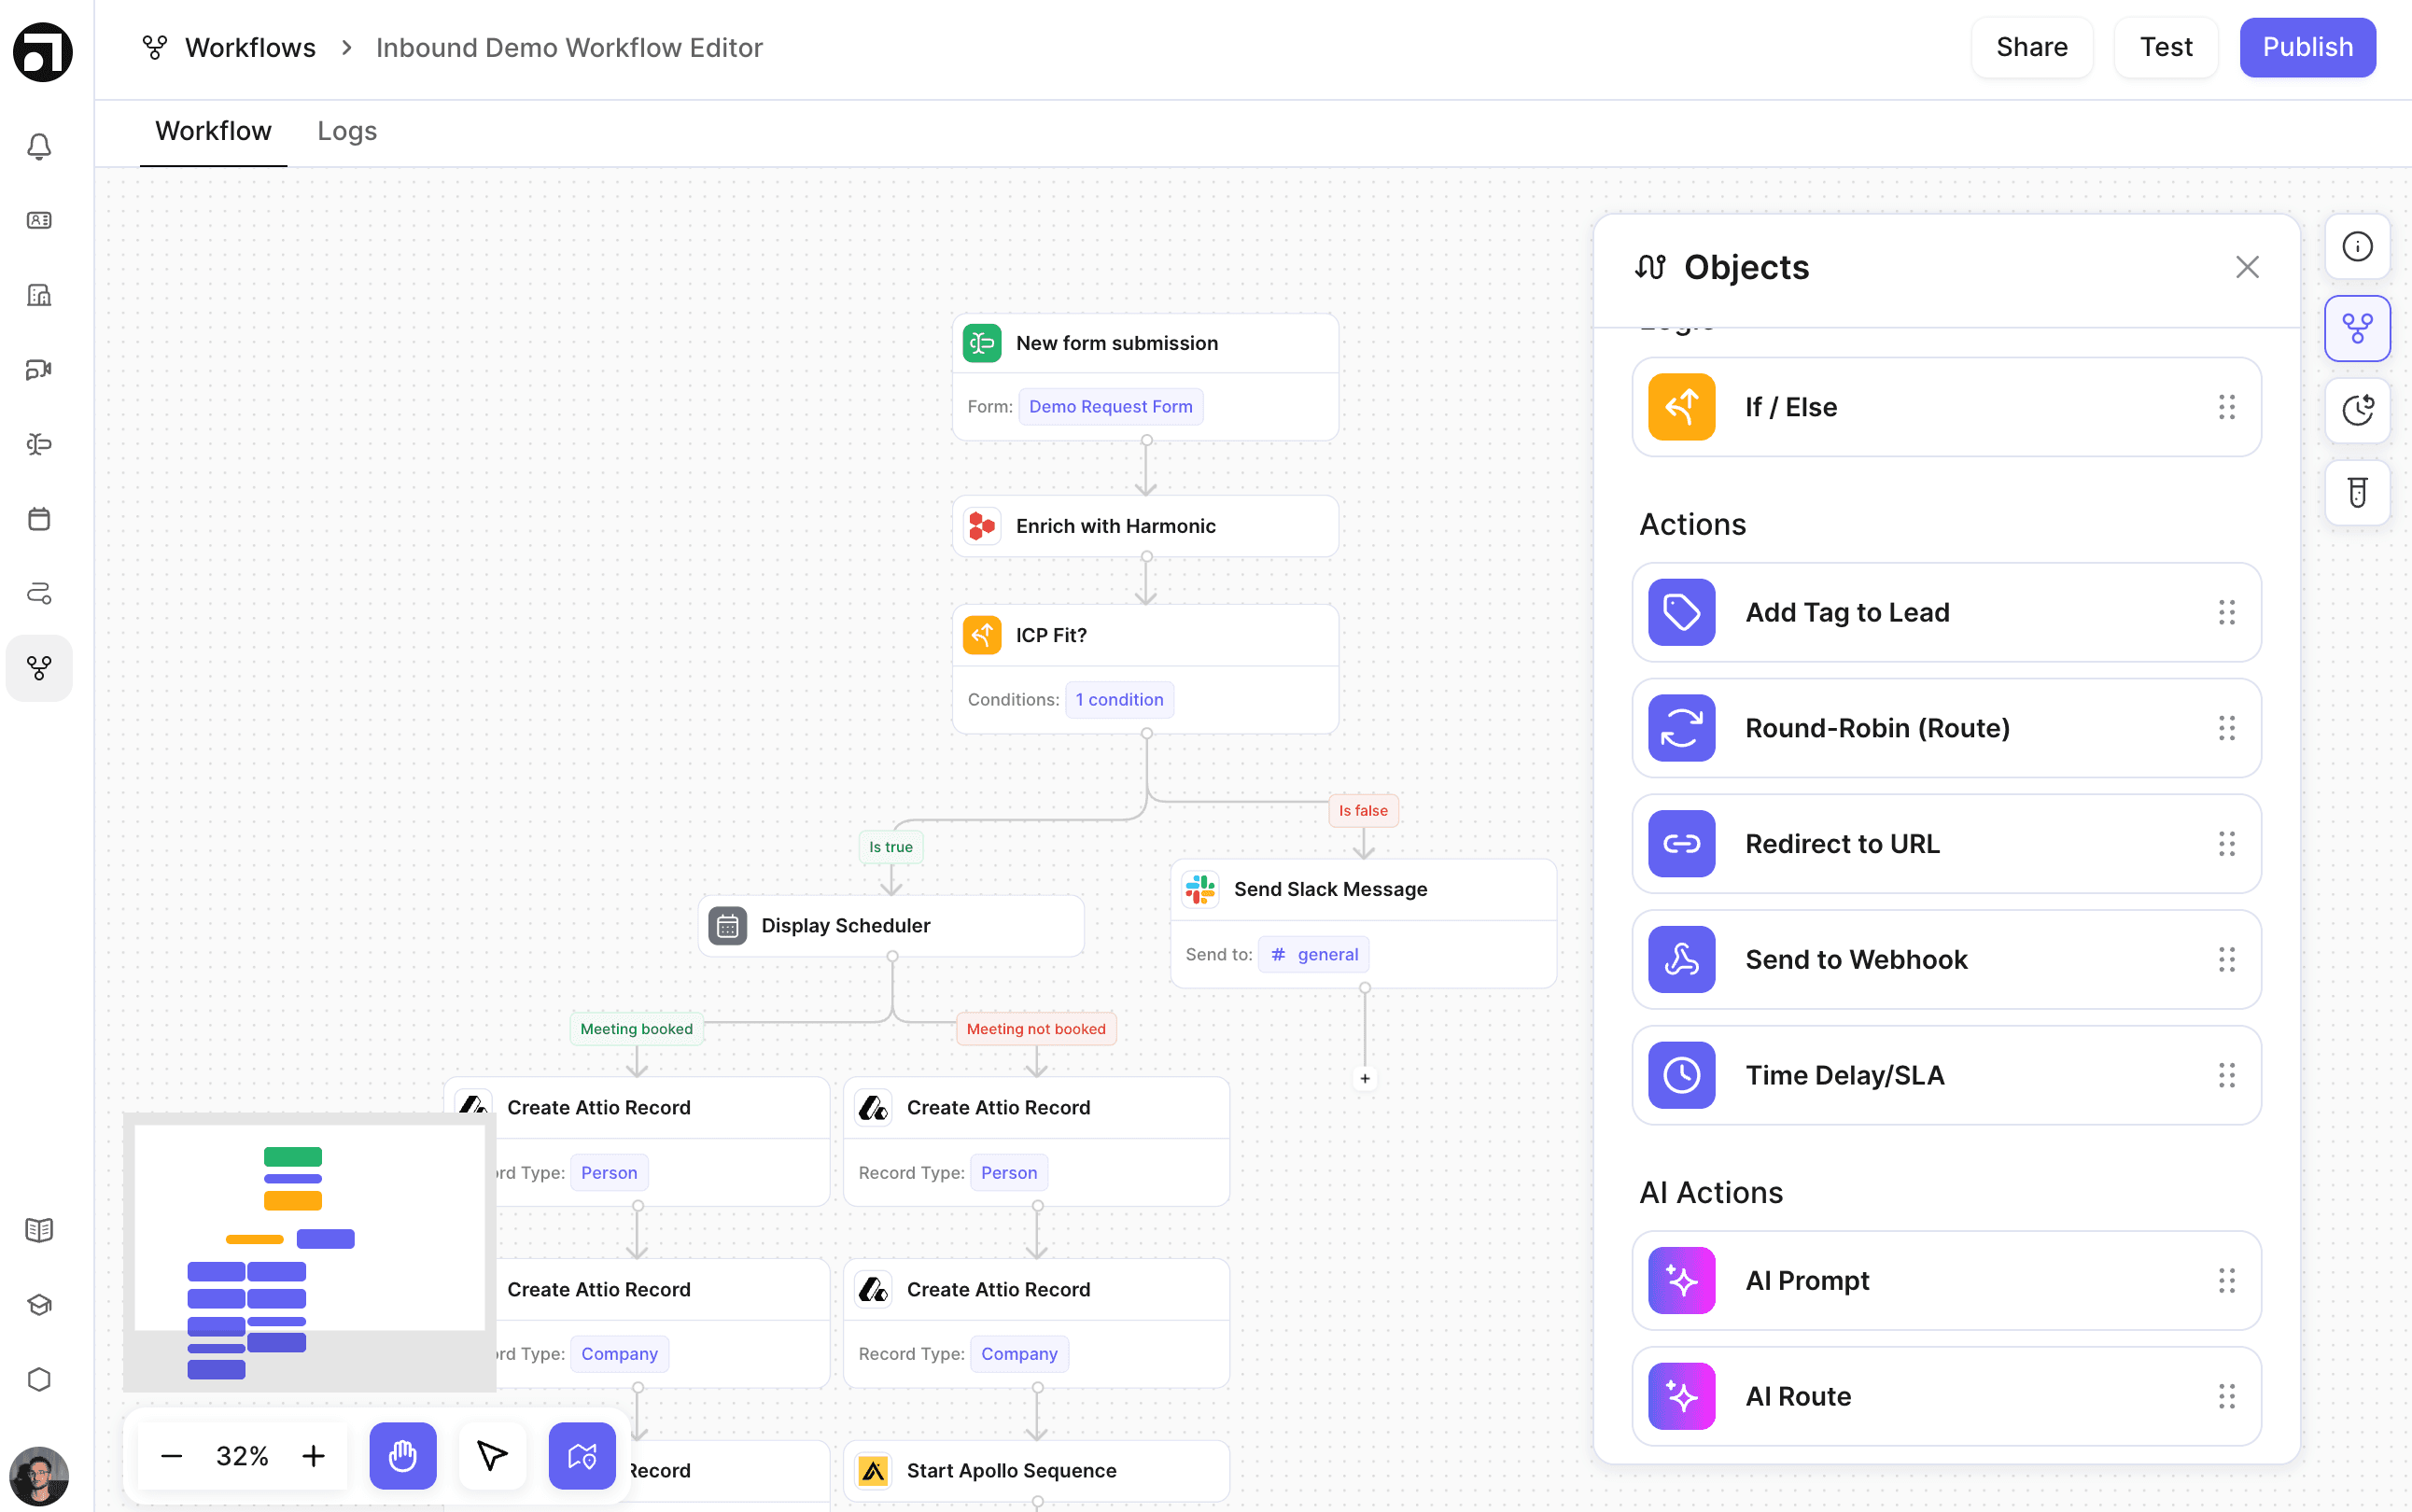
Task: Open the calendar icon in sidebar
Action: [39, 519]
